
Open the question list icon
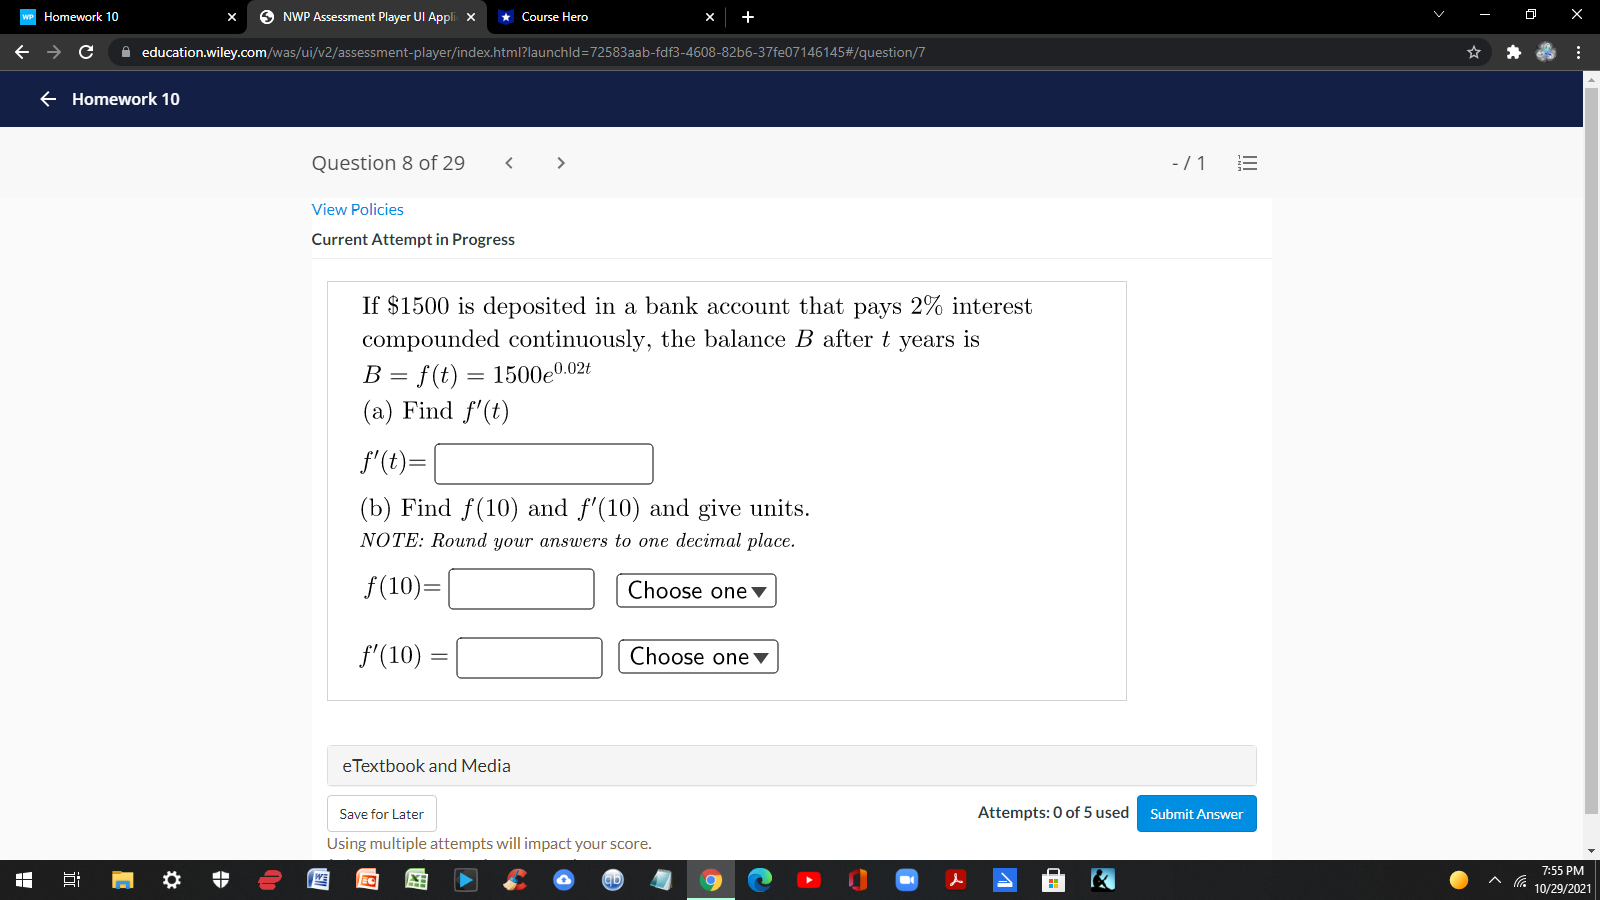click(1247, 163)
